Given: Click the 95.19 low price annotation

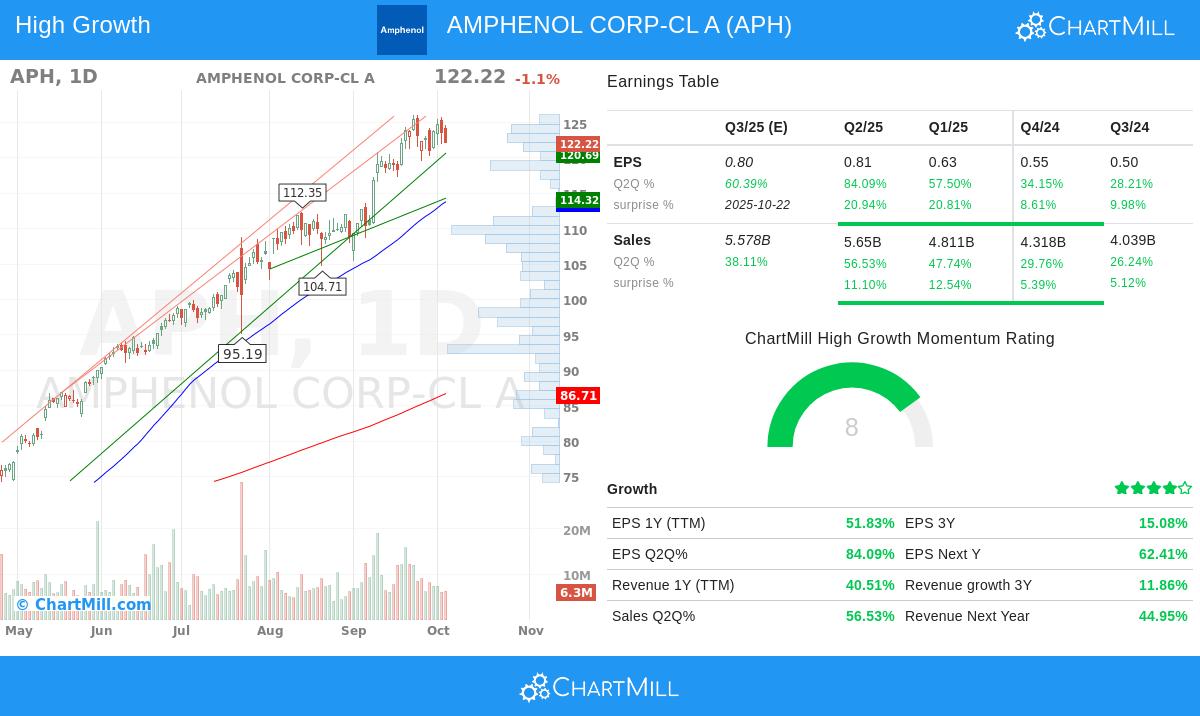Looking at the screenshot, I should (242, 353).
